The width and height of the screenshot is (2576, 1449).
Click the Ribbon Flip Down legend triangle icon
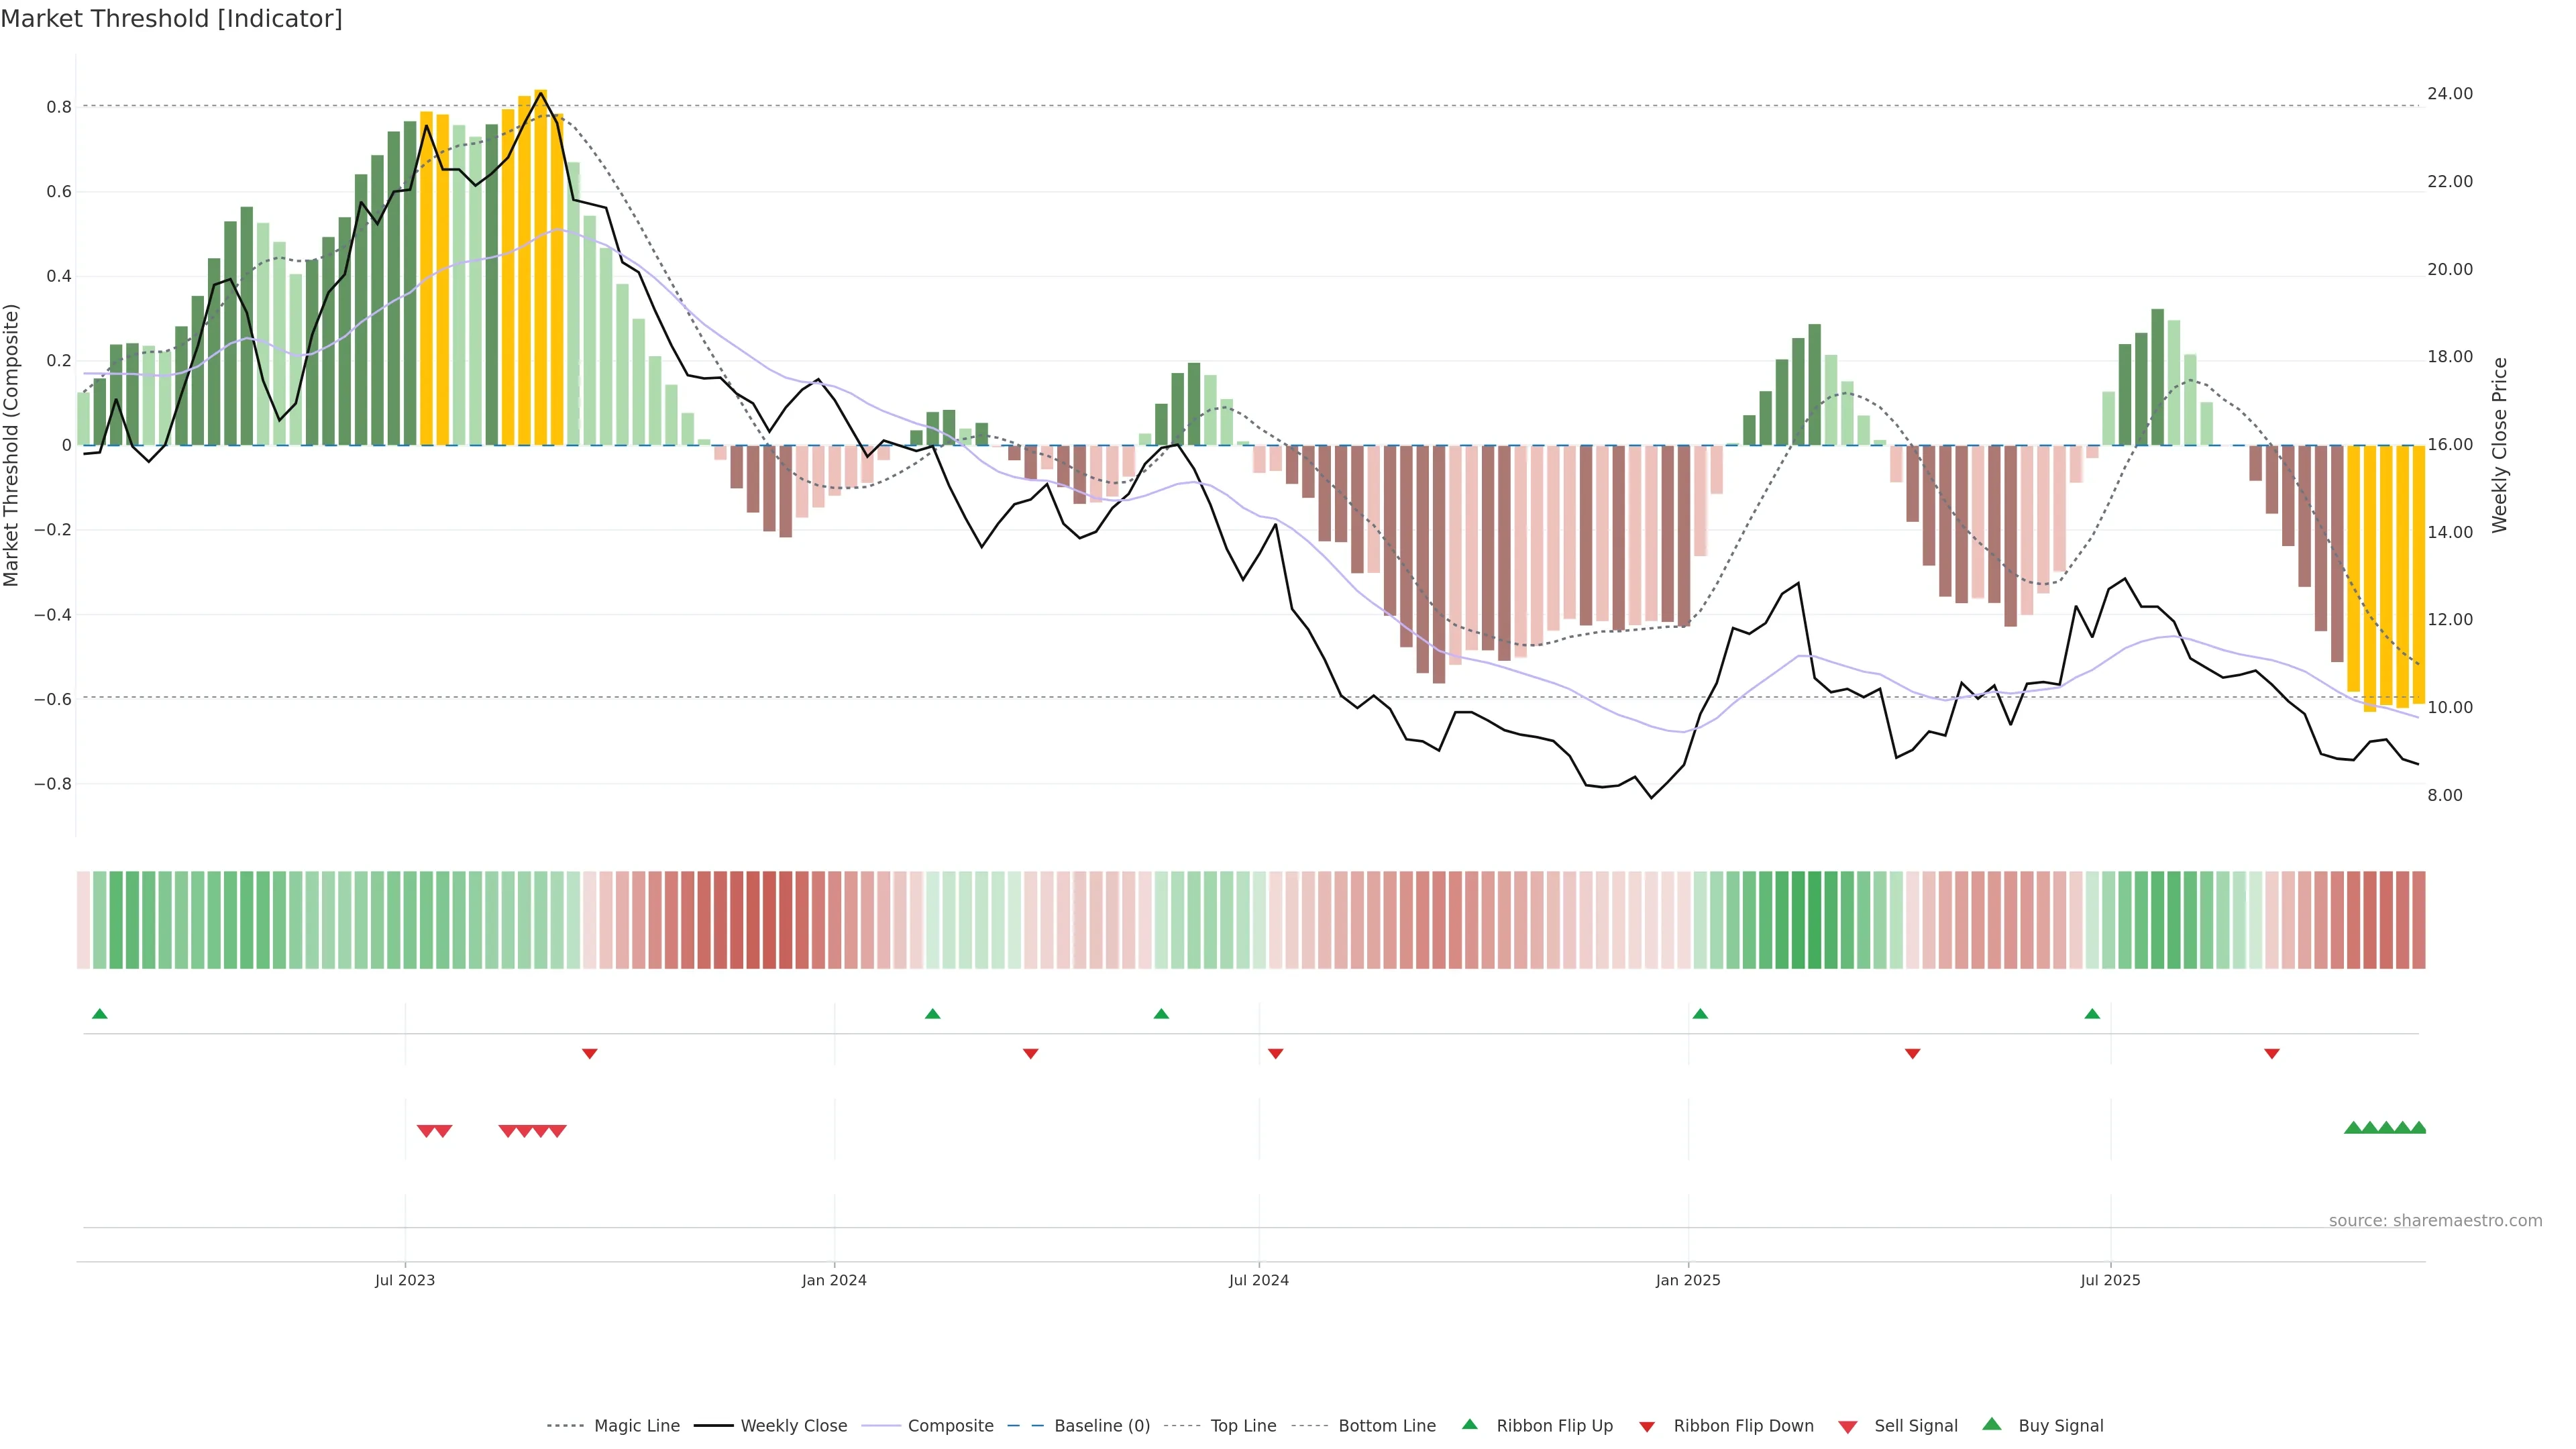pos(1647,1426)
